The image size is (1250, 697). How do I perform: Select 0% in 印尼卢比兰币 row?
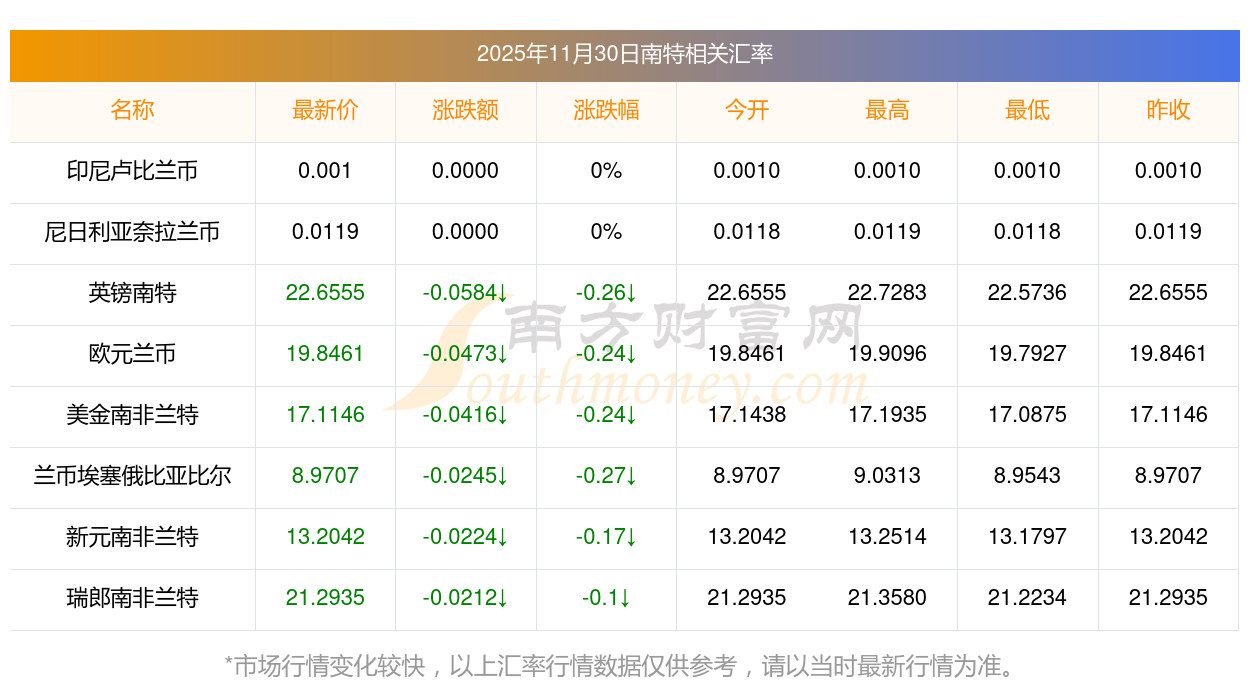pos(606,171)
